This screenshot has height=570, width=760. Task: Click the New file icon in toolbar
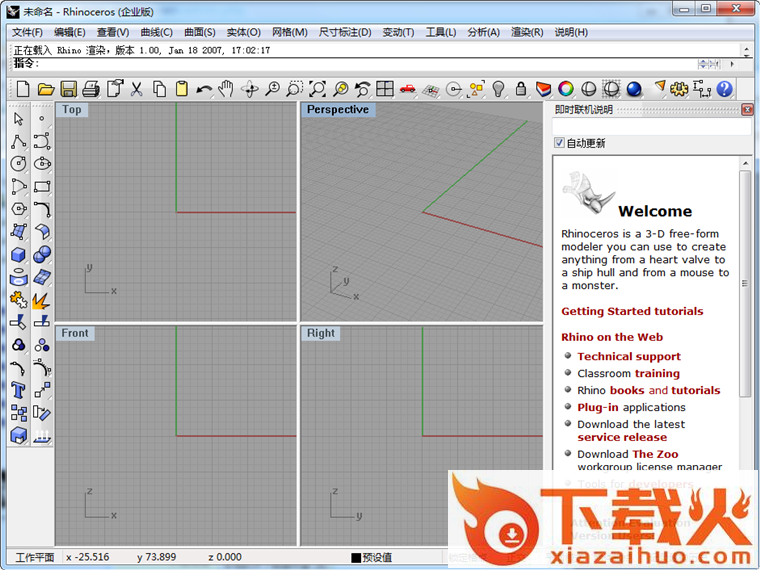(x=23, y=89)
